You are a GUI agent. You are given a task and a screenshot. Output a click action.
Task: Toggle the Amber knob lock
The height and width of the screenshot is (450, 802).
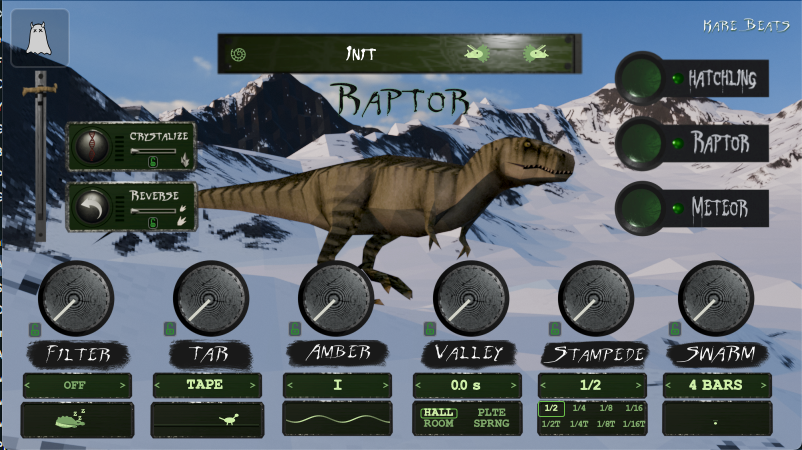[x=295, y=329]
